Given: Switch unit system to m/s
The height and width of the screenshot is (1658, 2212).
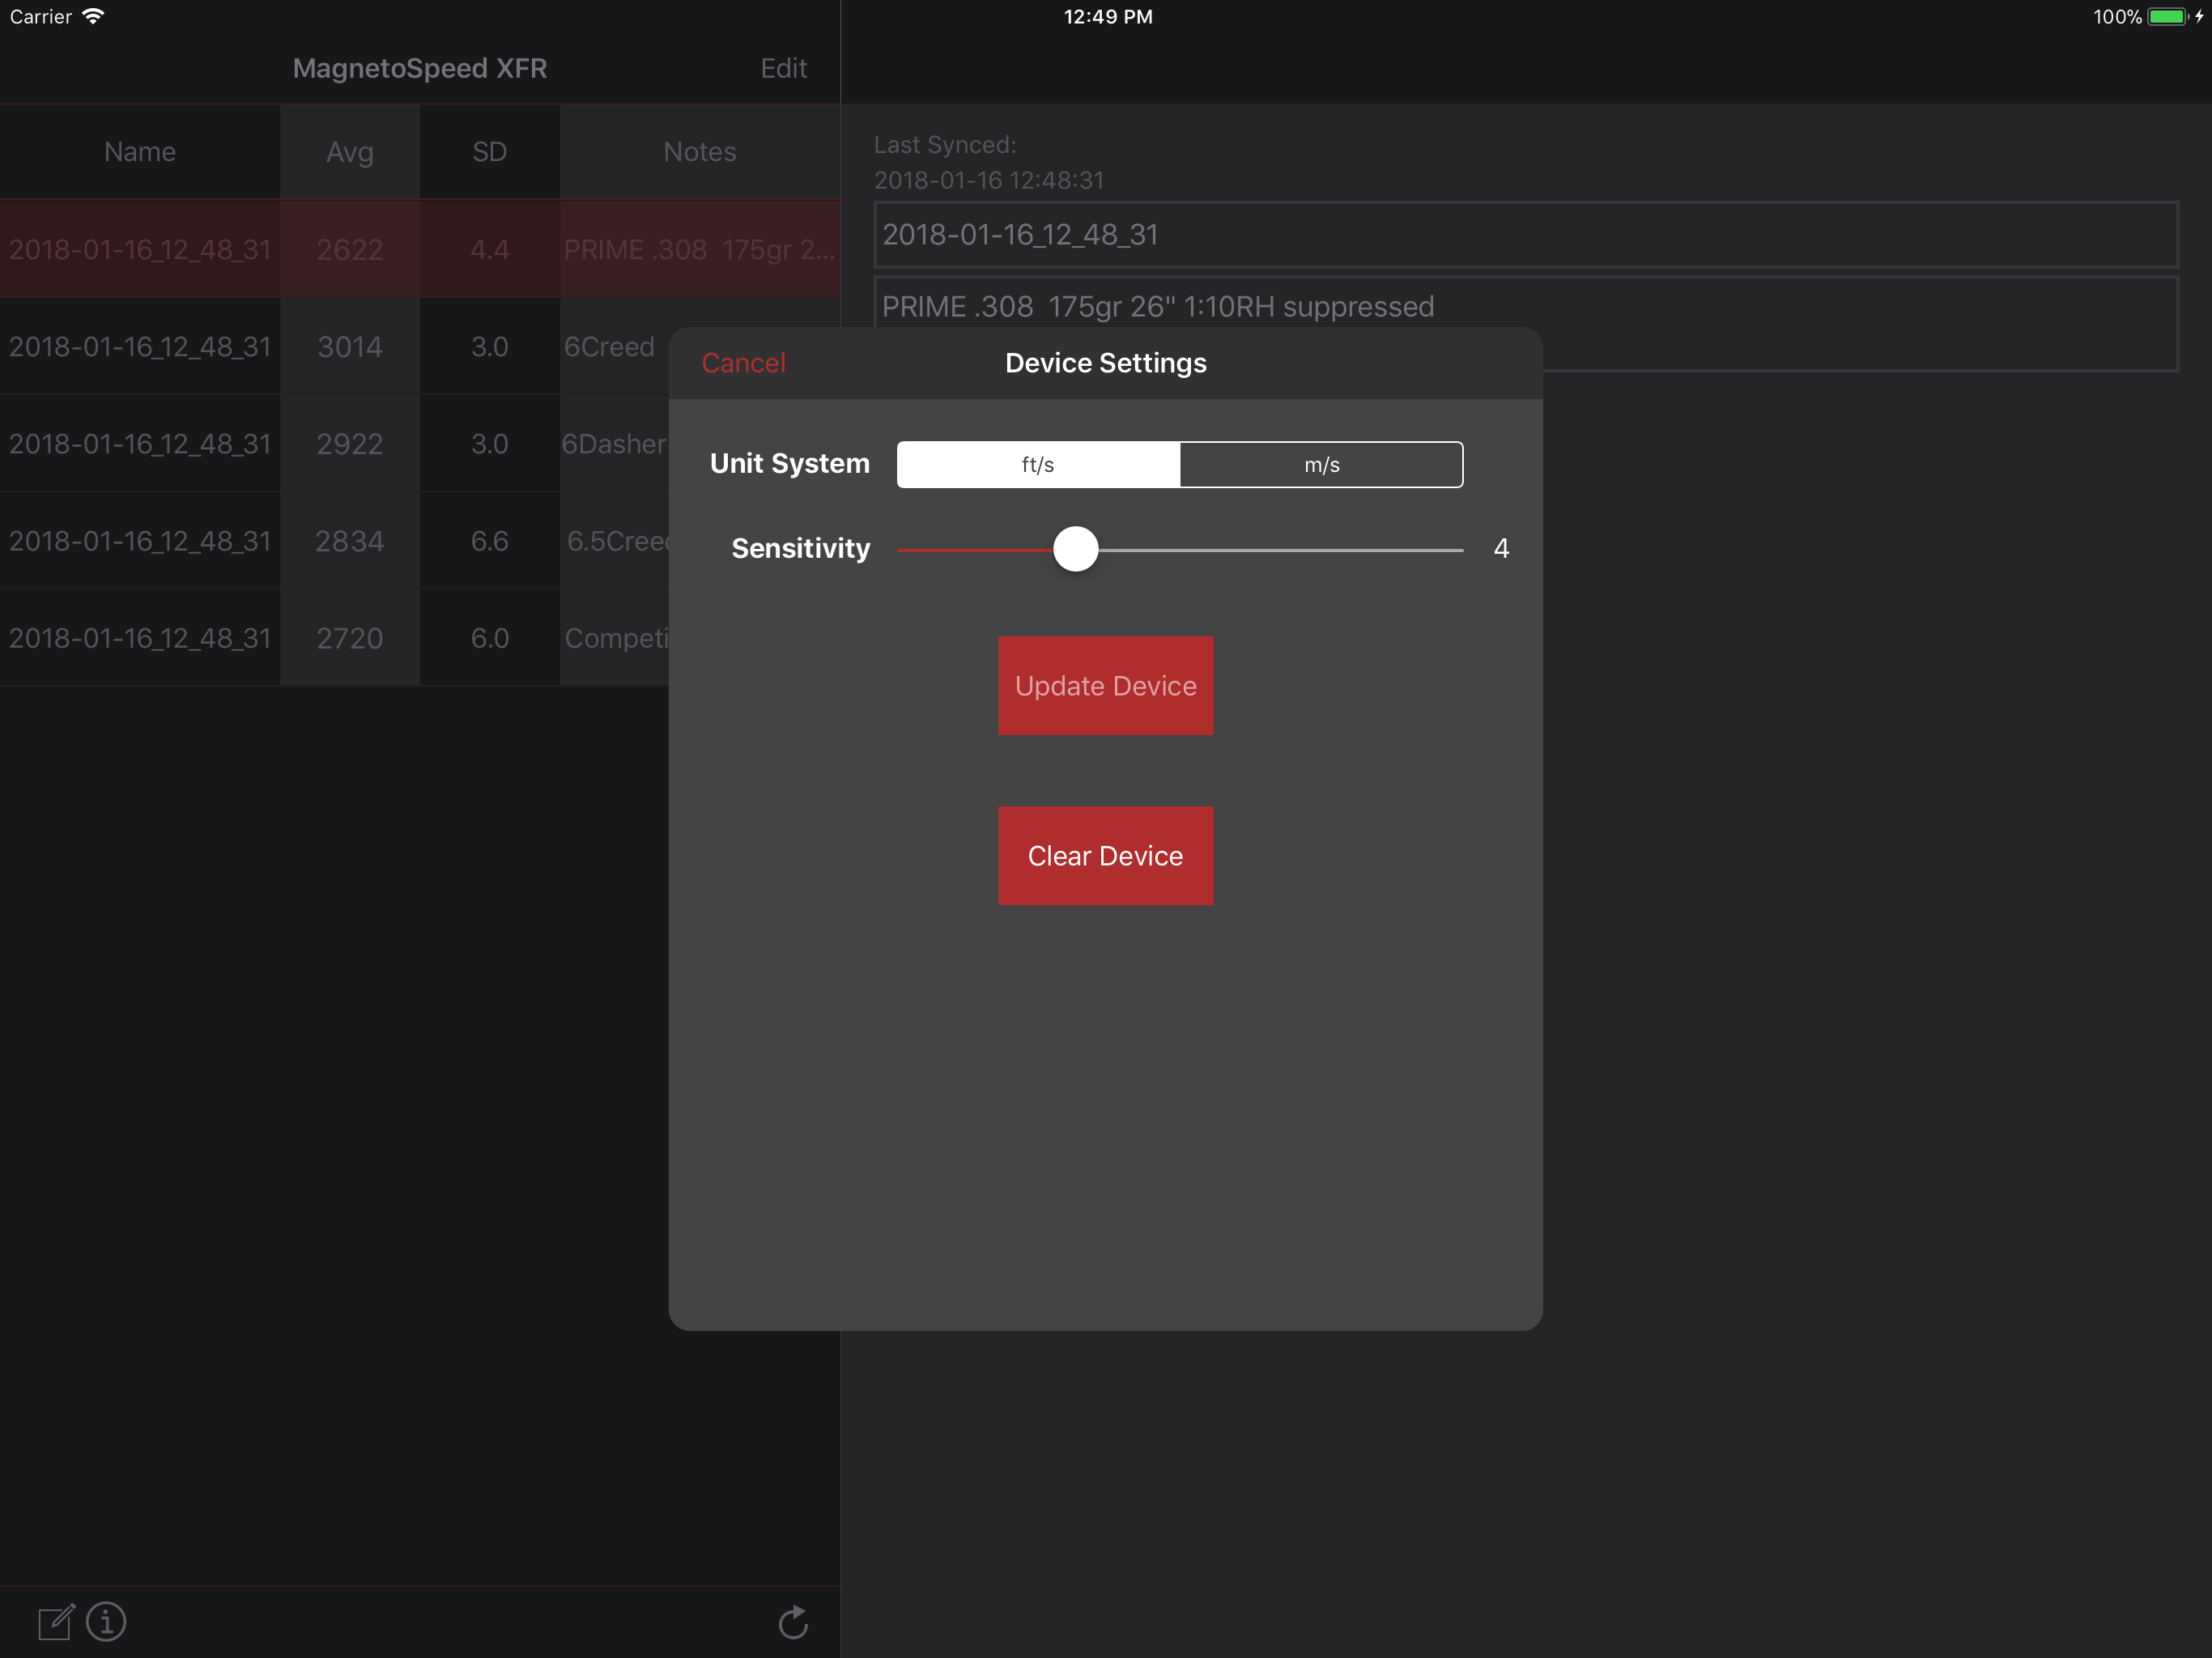Looking at the screenshot, I should click(x=1321, y=465).
